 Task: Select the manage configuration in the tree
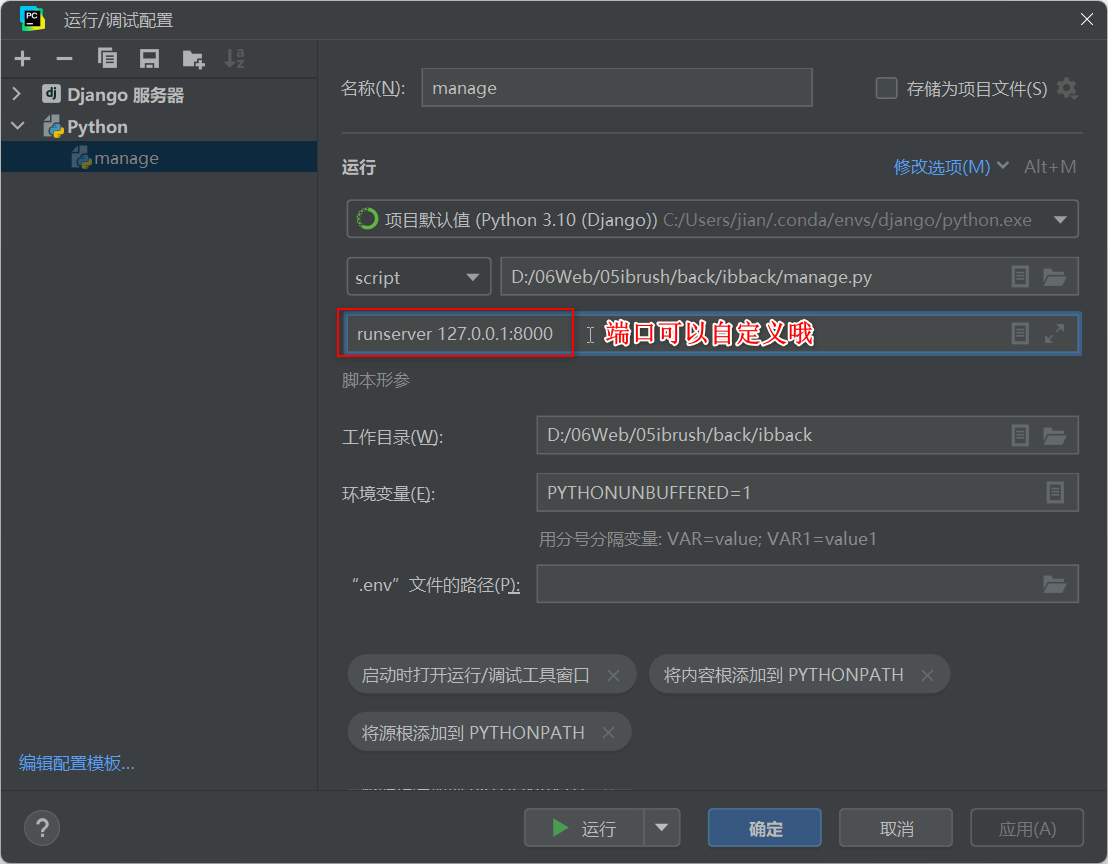pos(126,158)
